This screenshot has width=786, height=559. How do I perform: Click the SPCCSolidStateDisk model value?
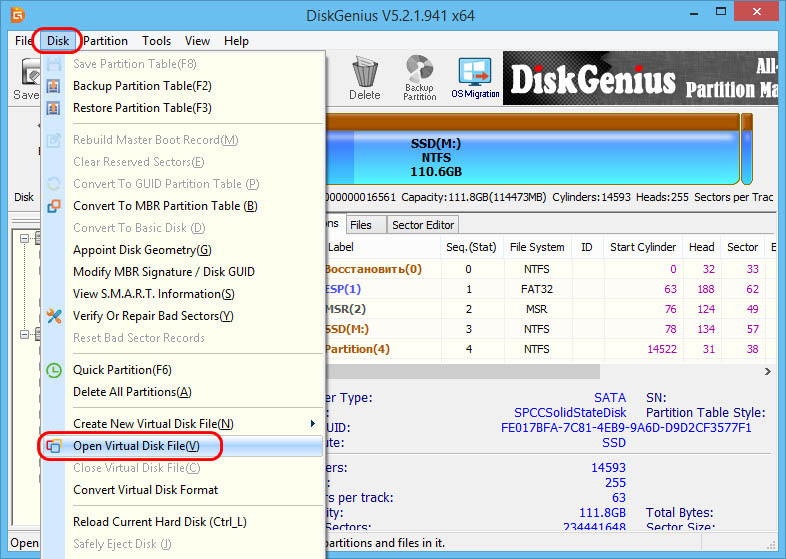click(x=570, y=413)
